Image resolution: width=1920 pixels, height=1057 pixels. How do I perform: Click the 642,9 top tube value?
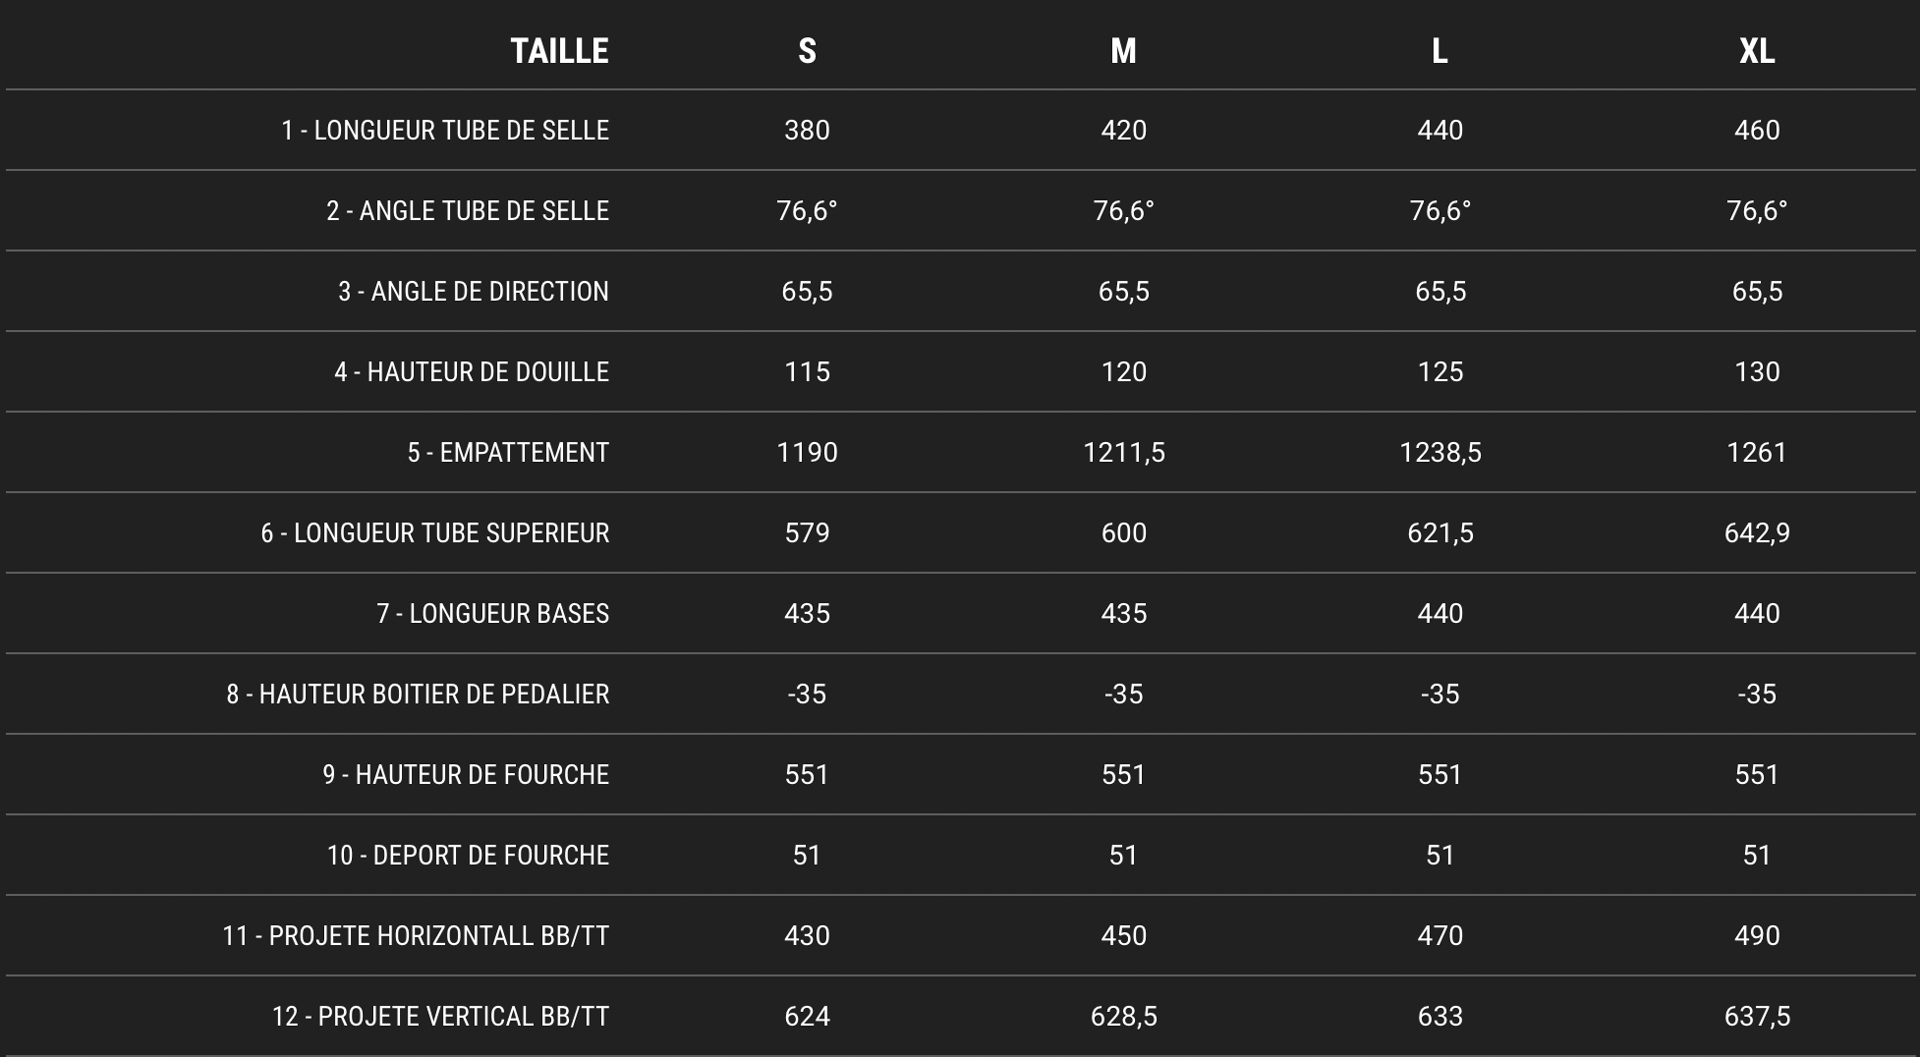click(x=1756, y=533)
